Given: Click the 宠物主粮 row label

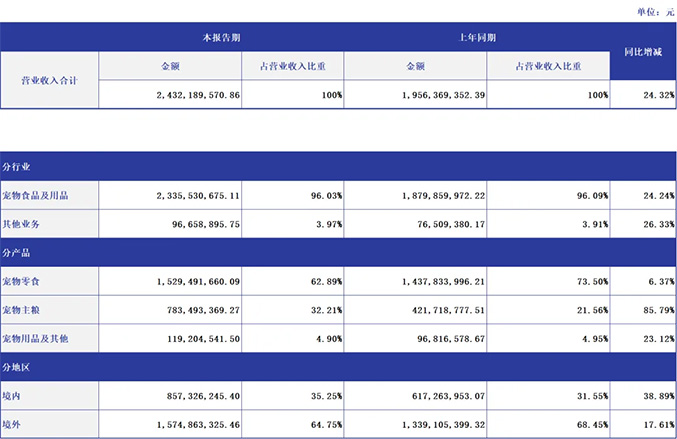Looking at the screenshot, I should pyautogui.click(x=50, y=311).
